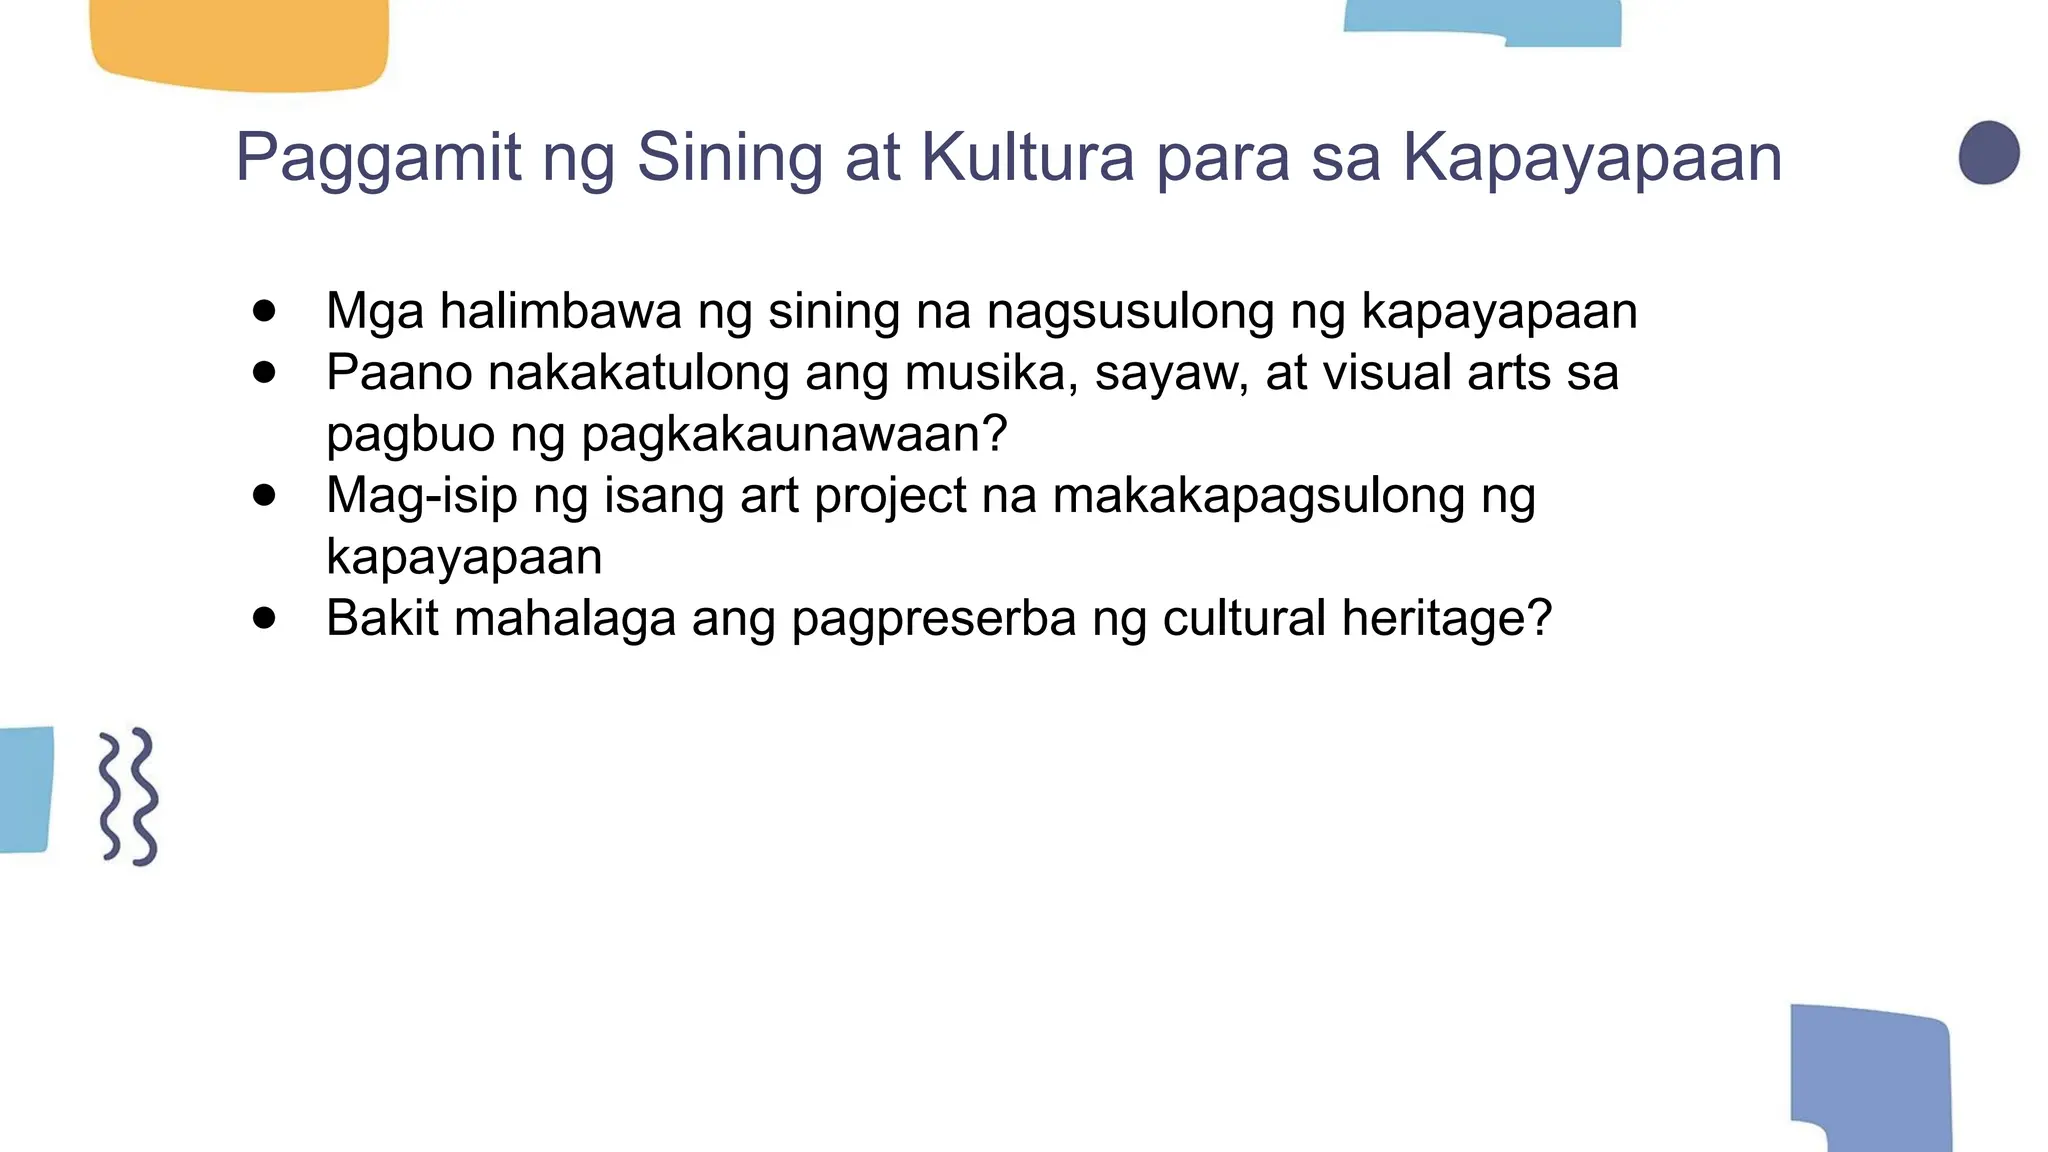Screen dimensions: 2048x1152
Task: Click the bullet dot before 'Bakit mahalaga'
Action: pos(264,618)
